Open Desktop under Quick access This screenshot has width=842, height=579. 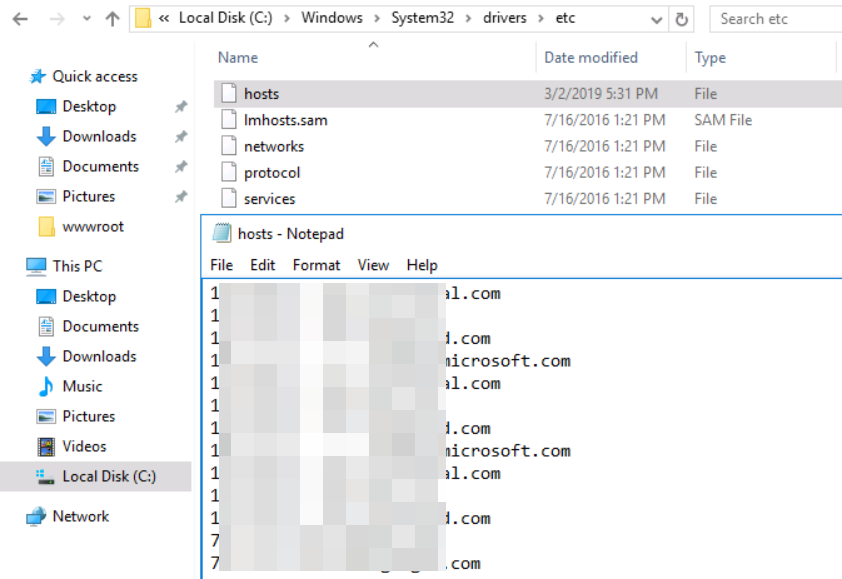click(x=89, y=106)
